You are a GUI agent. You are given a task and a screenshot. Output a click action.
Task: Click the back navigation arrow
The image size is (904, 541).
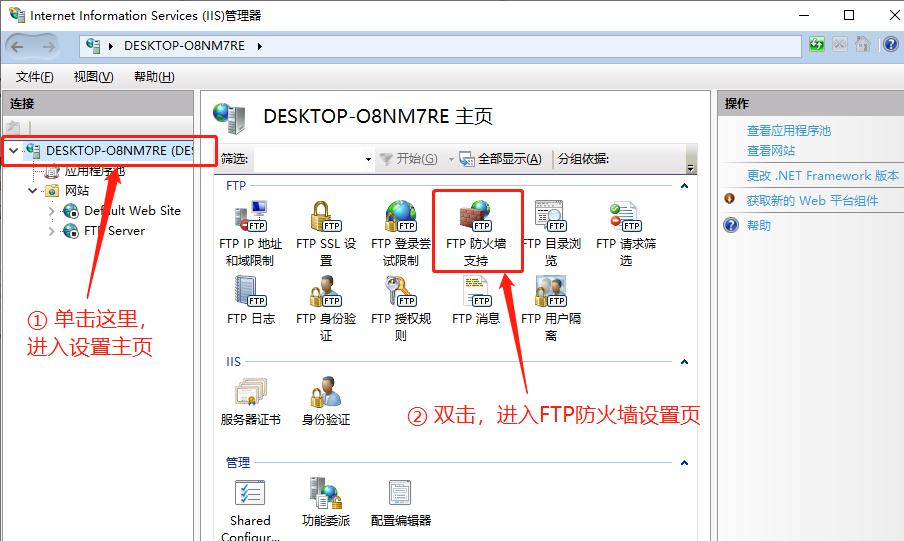point(18,47)
